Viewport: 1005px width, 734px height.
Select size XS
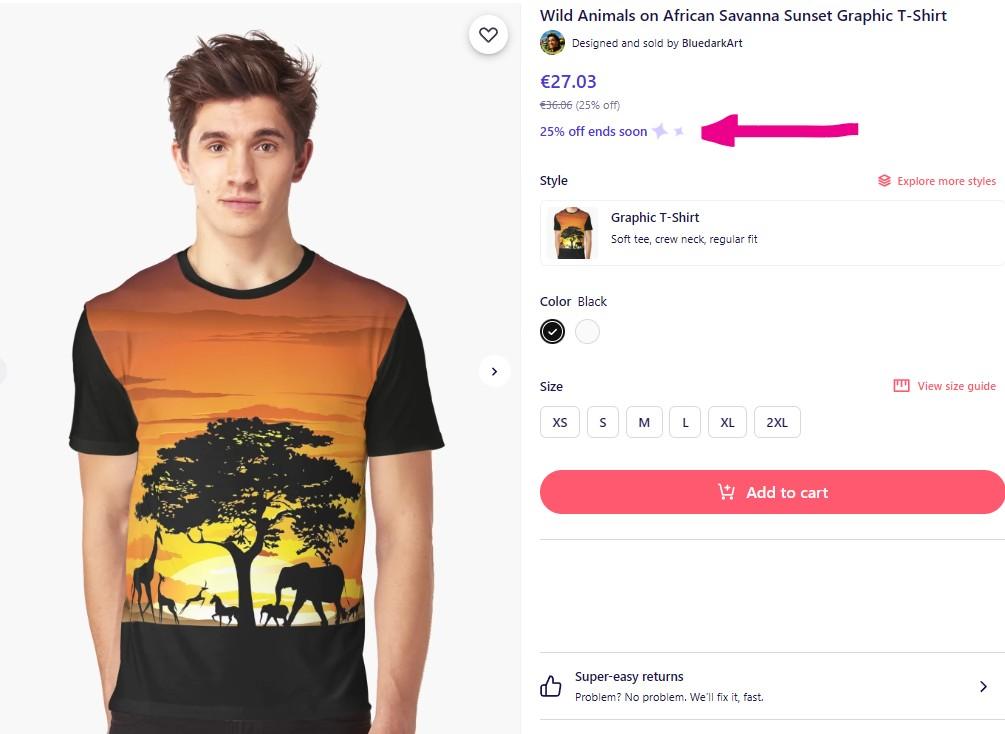click(x=560, y=422)
